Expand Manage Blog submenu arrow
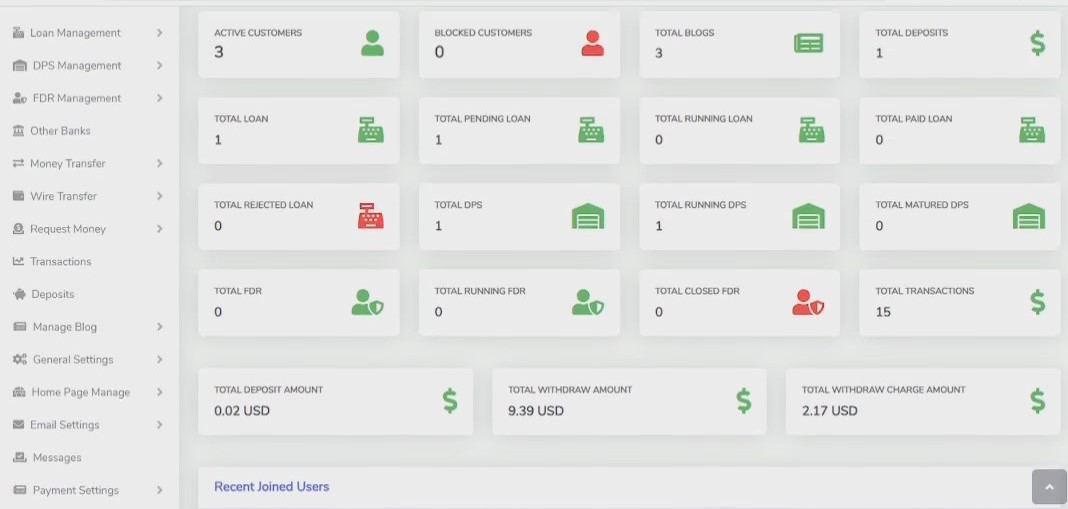The height and width of the screenshot is (509, 1068). coord(159,326)
